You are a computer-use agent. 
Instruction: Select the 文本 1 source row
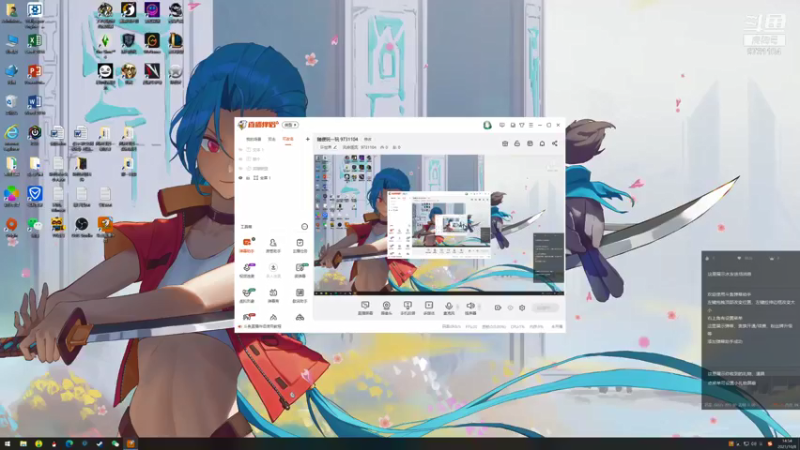click(x=273, y=149)
